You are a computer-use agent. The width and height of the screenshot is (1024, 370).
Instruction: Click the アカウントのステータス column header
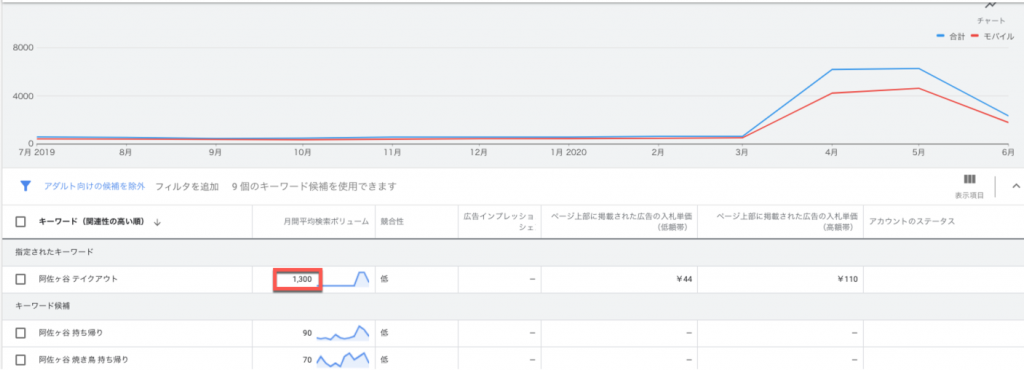[912, 222]
